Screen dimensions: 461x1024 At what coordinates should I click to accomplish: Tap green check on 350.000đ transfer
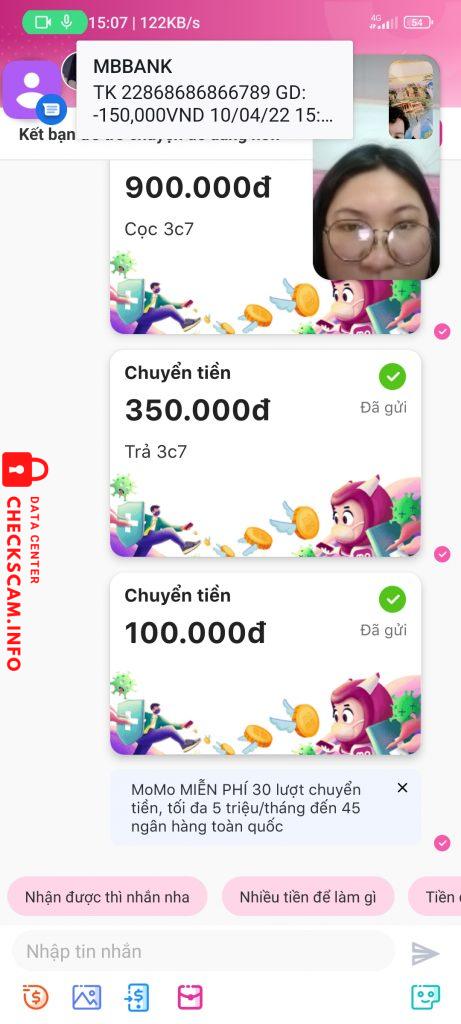pyautogui.click(x=392, y=376)
